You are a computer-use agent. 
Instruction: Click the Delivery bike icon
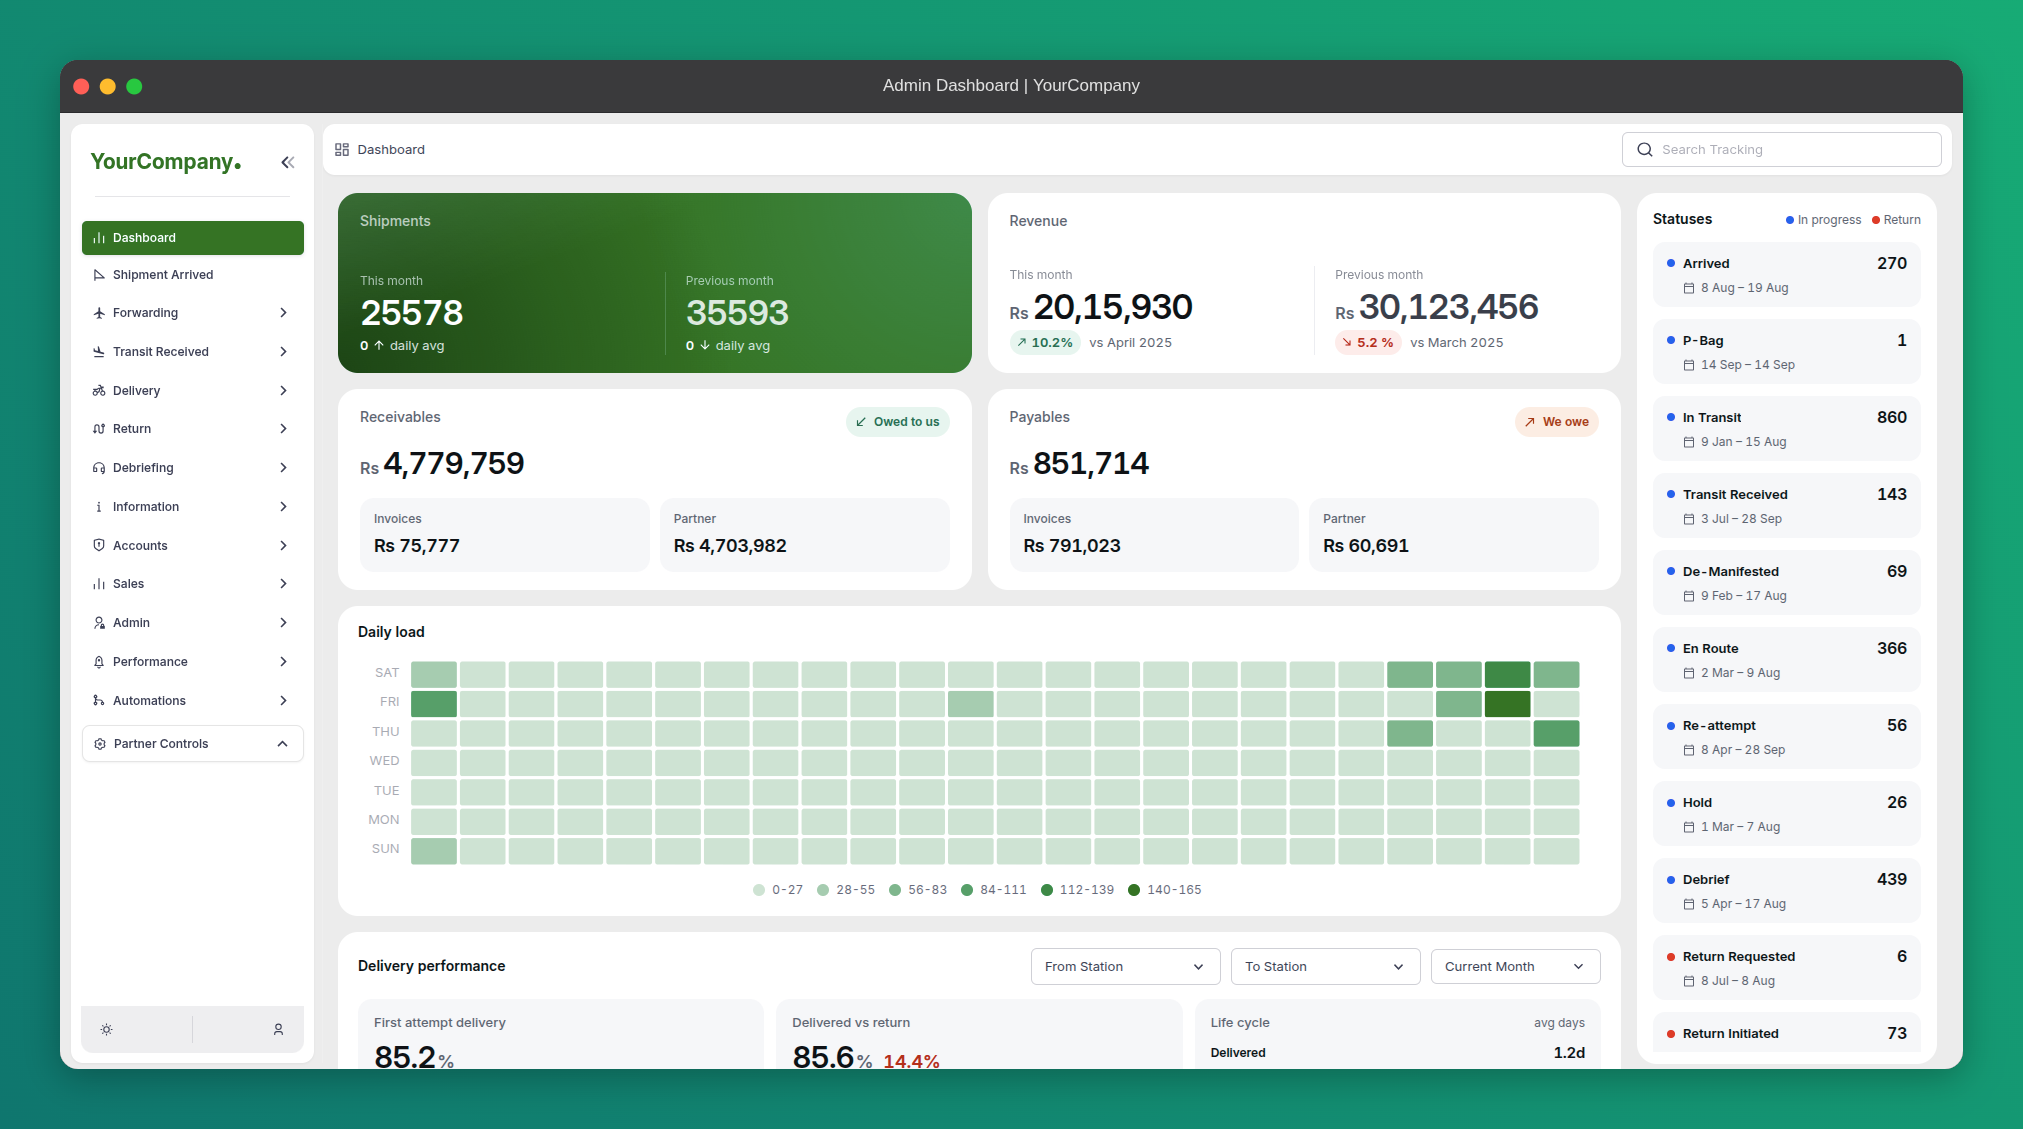pyautogui.click(x=99, y=391)
